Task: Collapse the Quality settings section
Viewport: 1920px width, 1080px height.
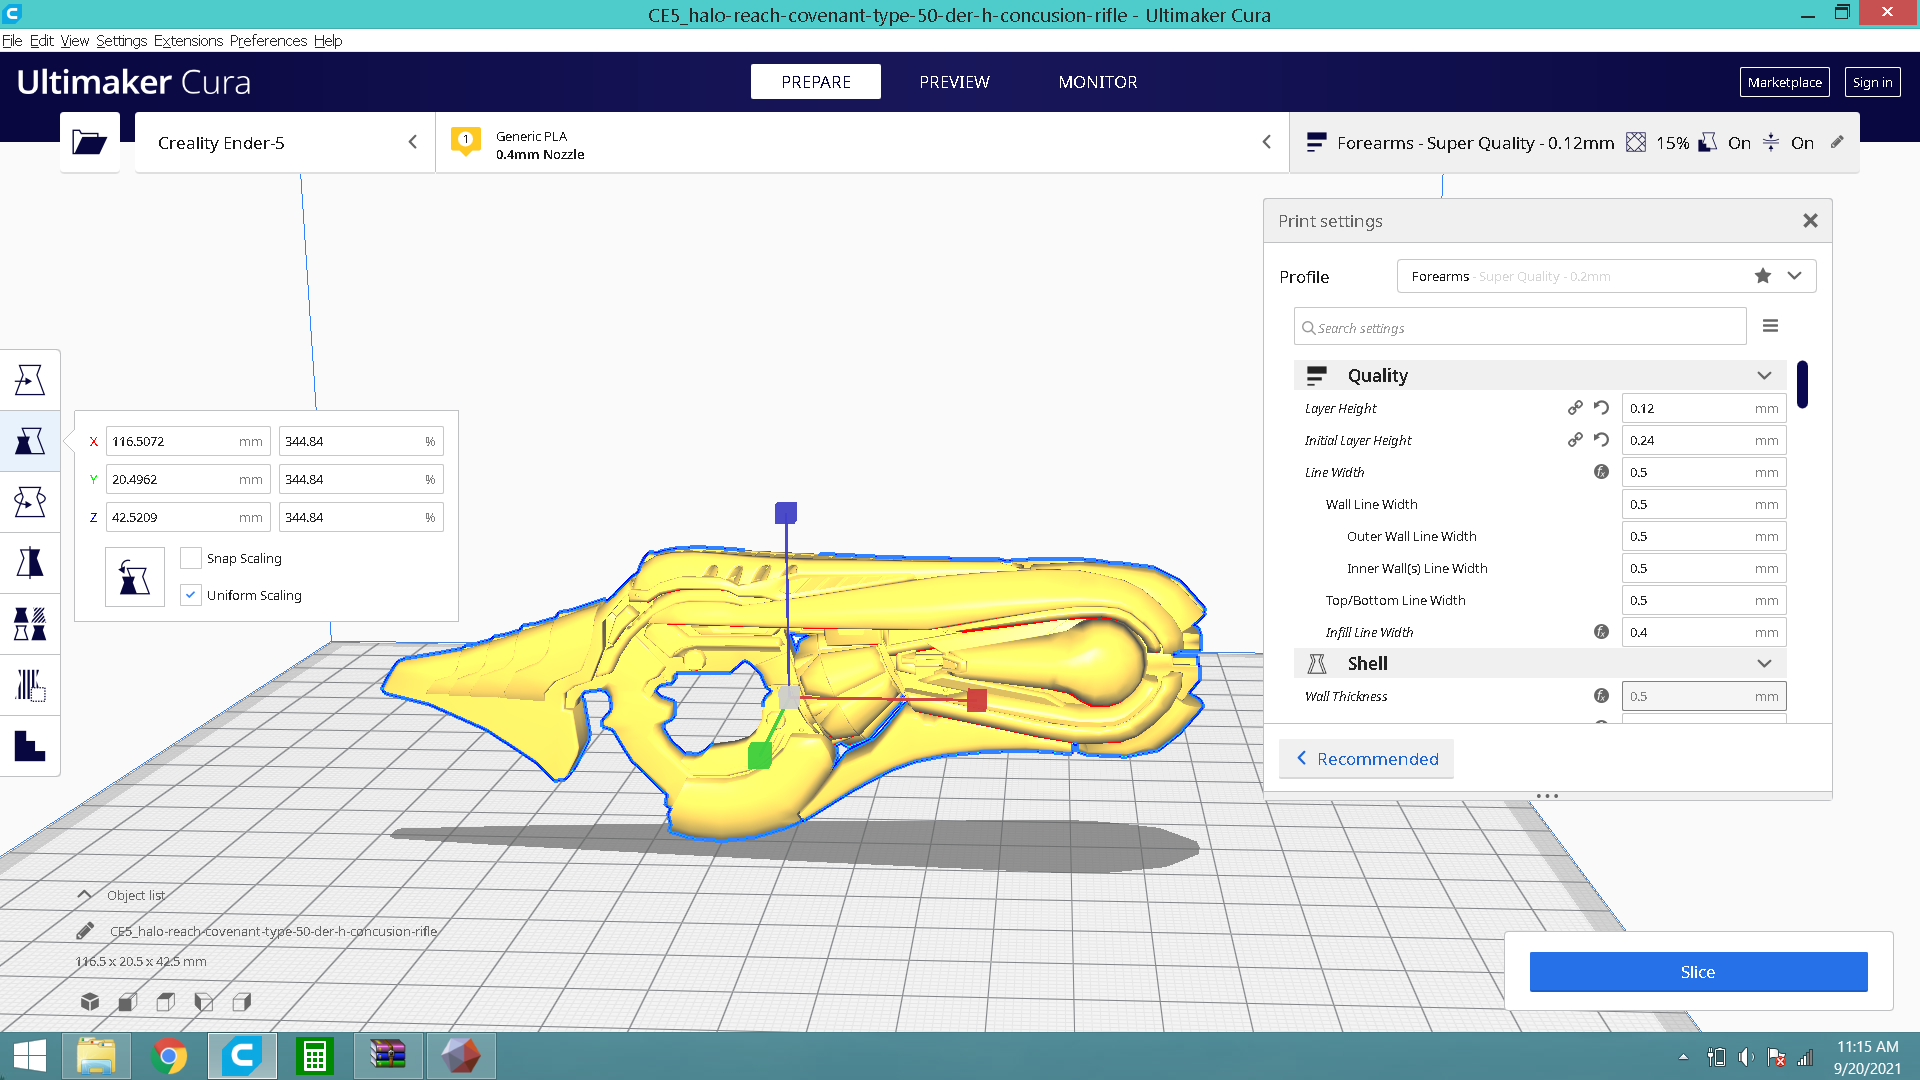Action: pos(1764,375)
